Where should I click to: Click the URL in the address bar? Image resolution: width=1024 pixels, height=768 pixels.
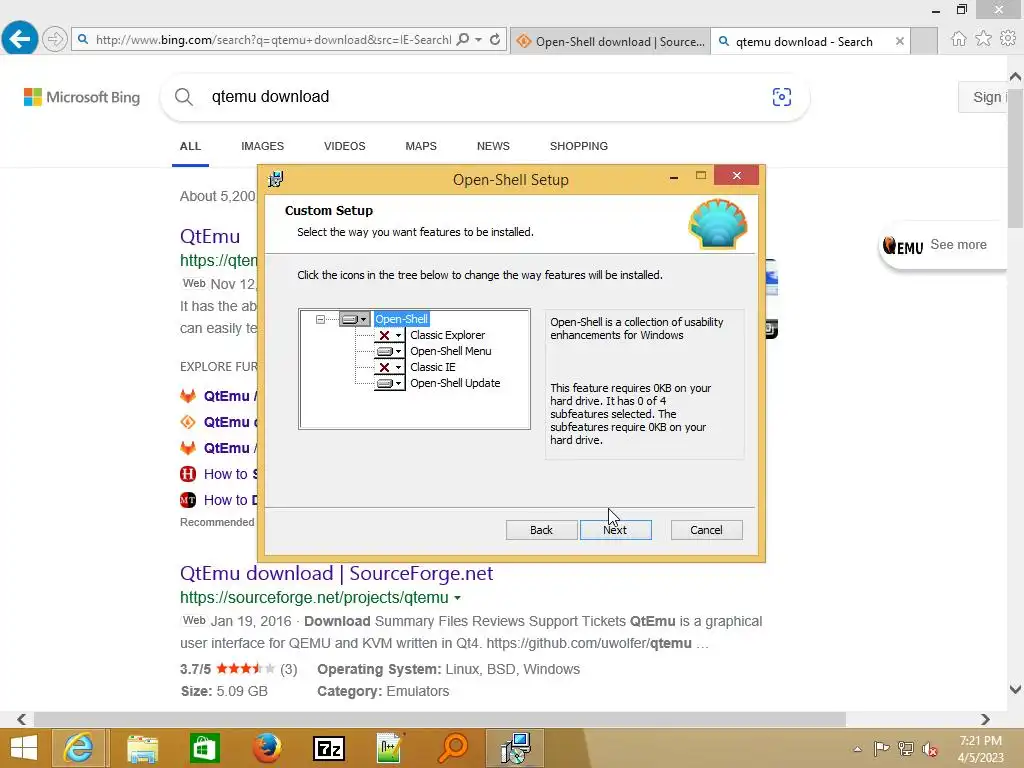273,40
